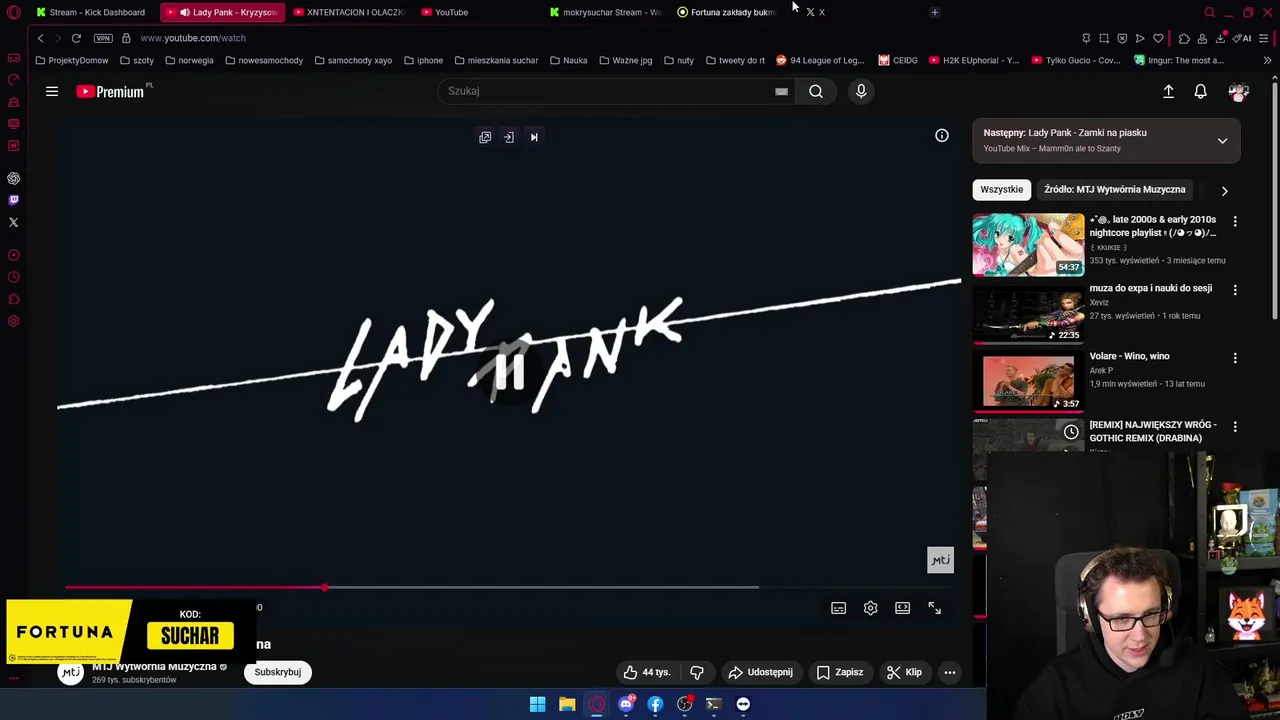Open Windows Start menu
Viewport: 1280px width, 720px height.
tap(537, 704)
